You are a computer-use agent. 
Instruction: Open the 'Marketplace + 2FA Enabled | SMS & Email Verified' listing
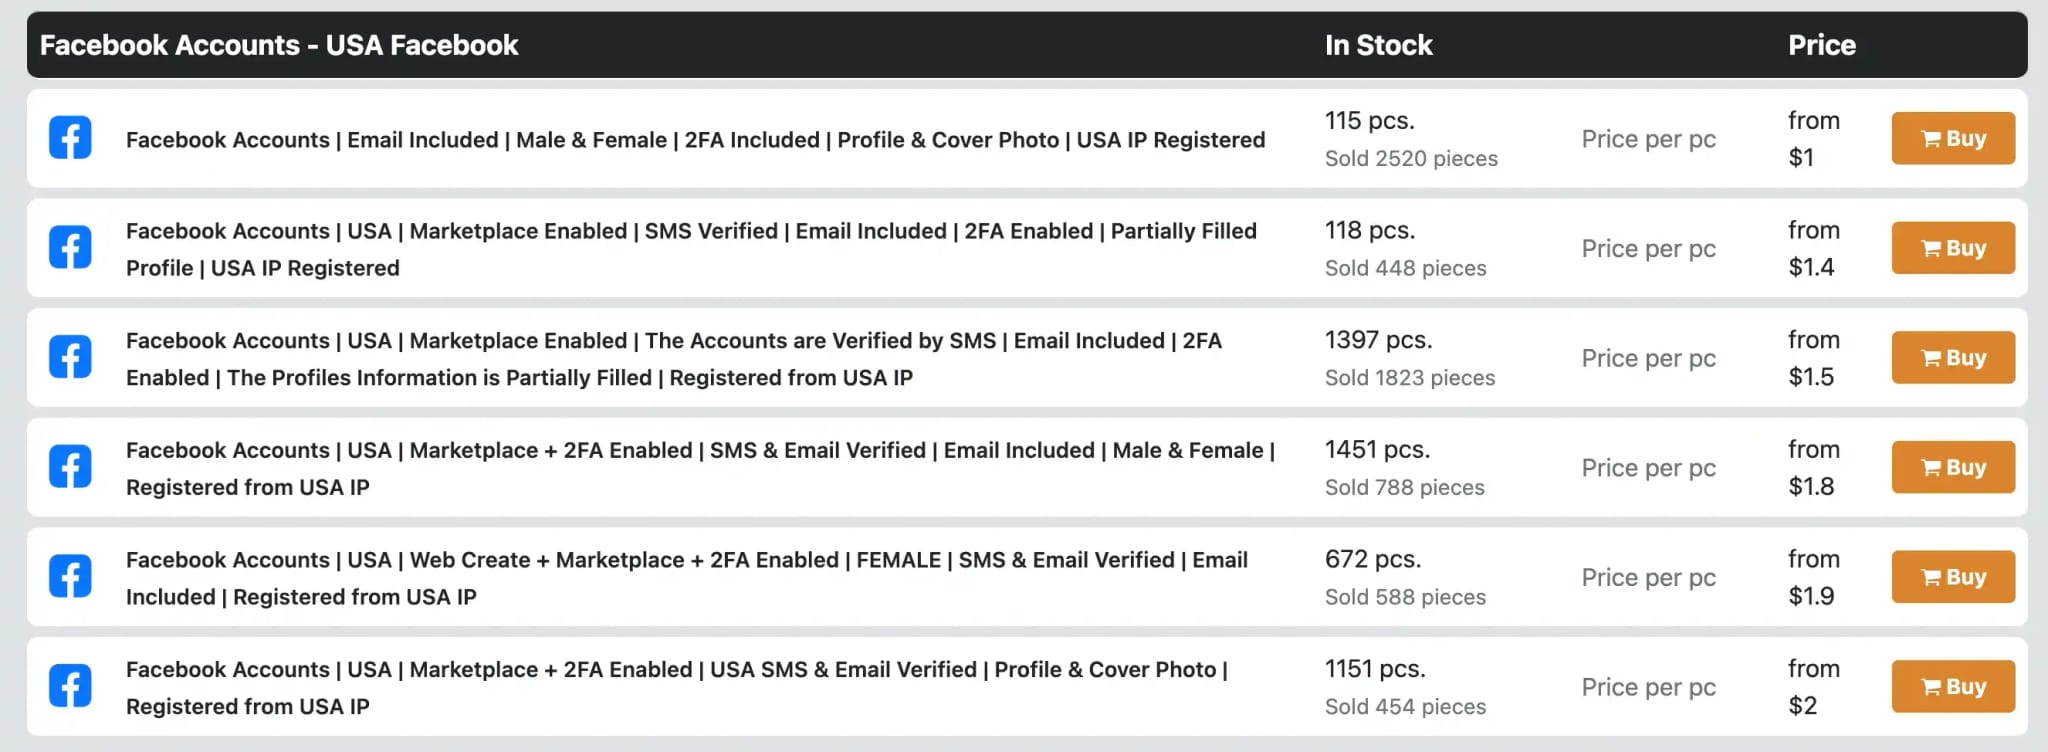point(700,468)
